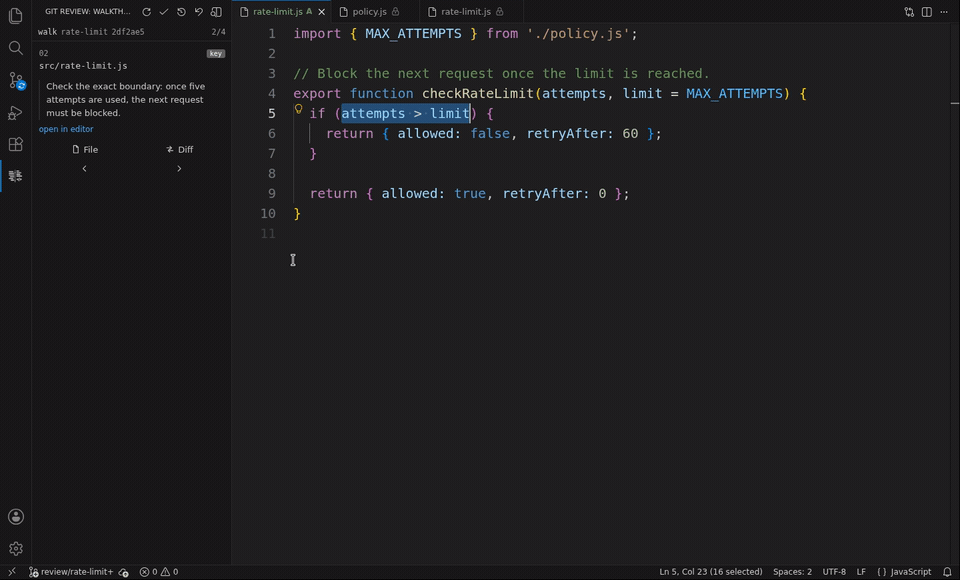
Task: Click the src/rate-limit.js path in walkthrough
Action: [83, 66]
